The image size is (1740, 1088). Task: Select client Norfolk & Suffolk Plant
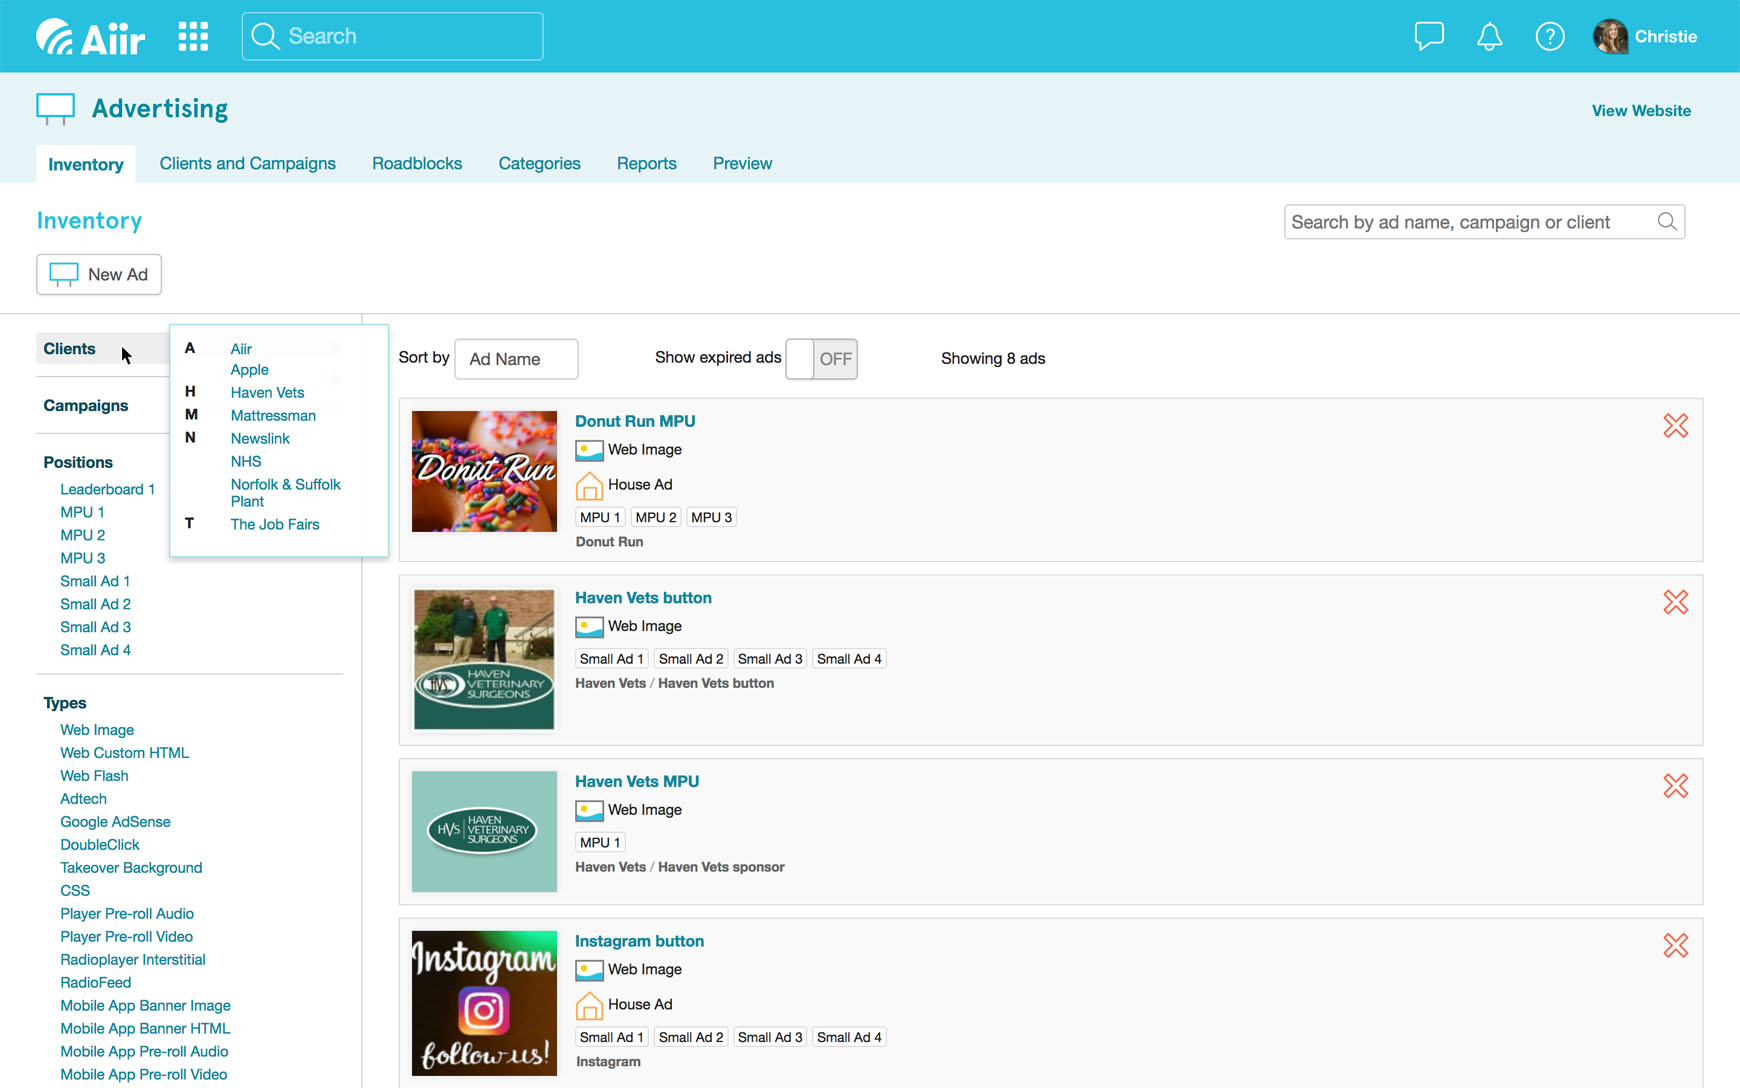point(286,493)
